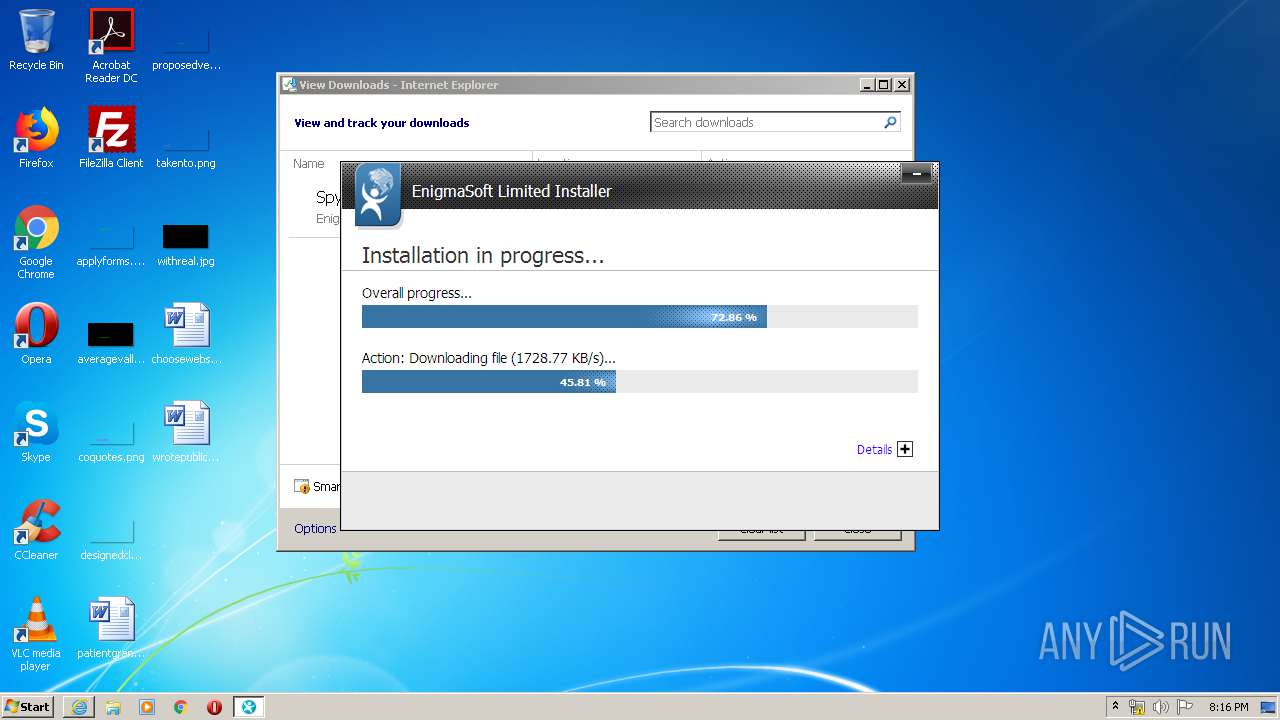
Task: Minimize the EnigmaSoft installer window
Action: 916,174
